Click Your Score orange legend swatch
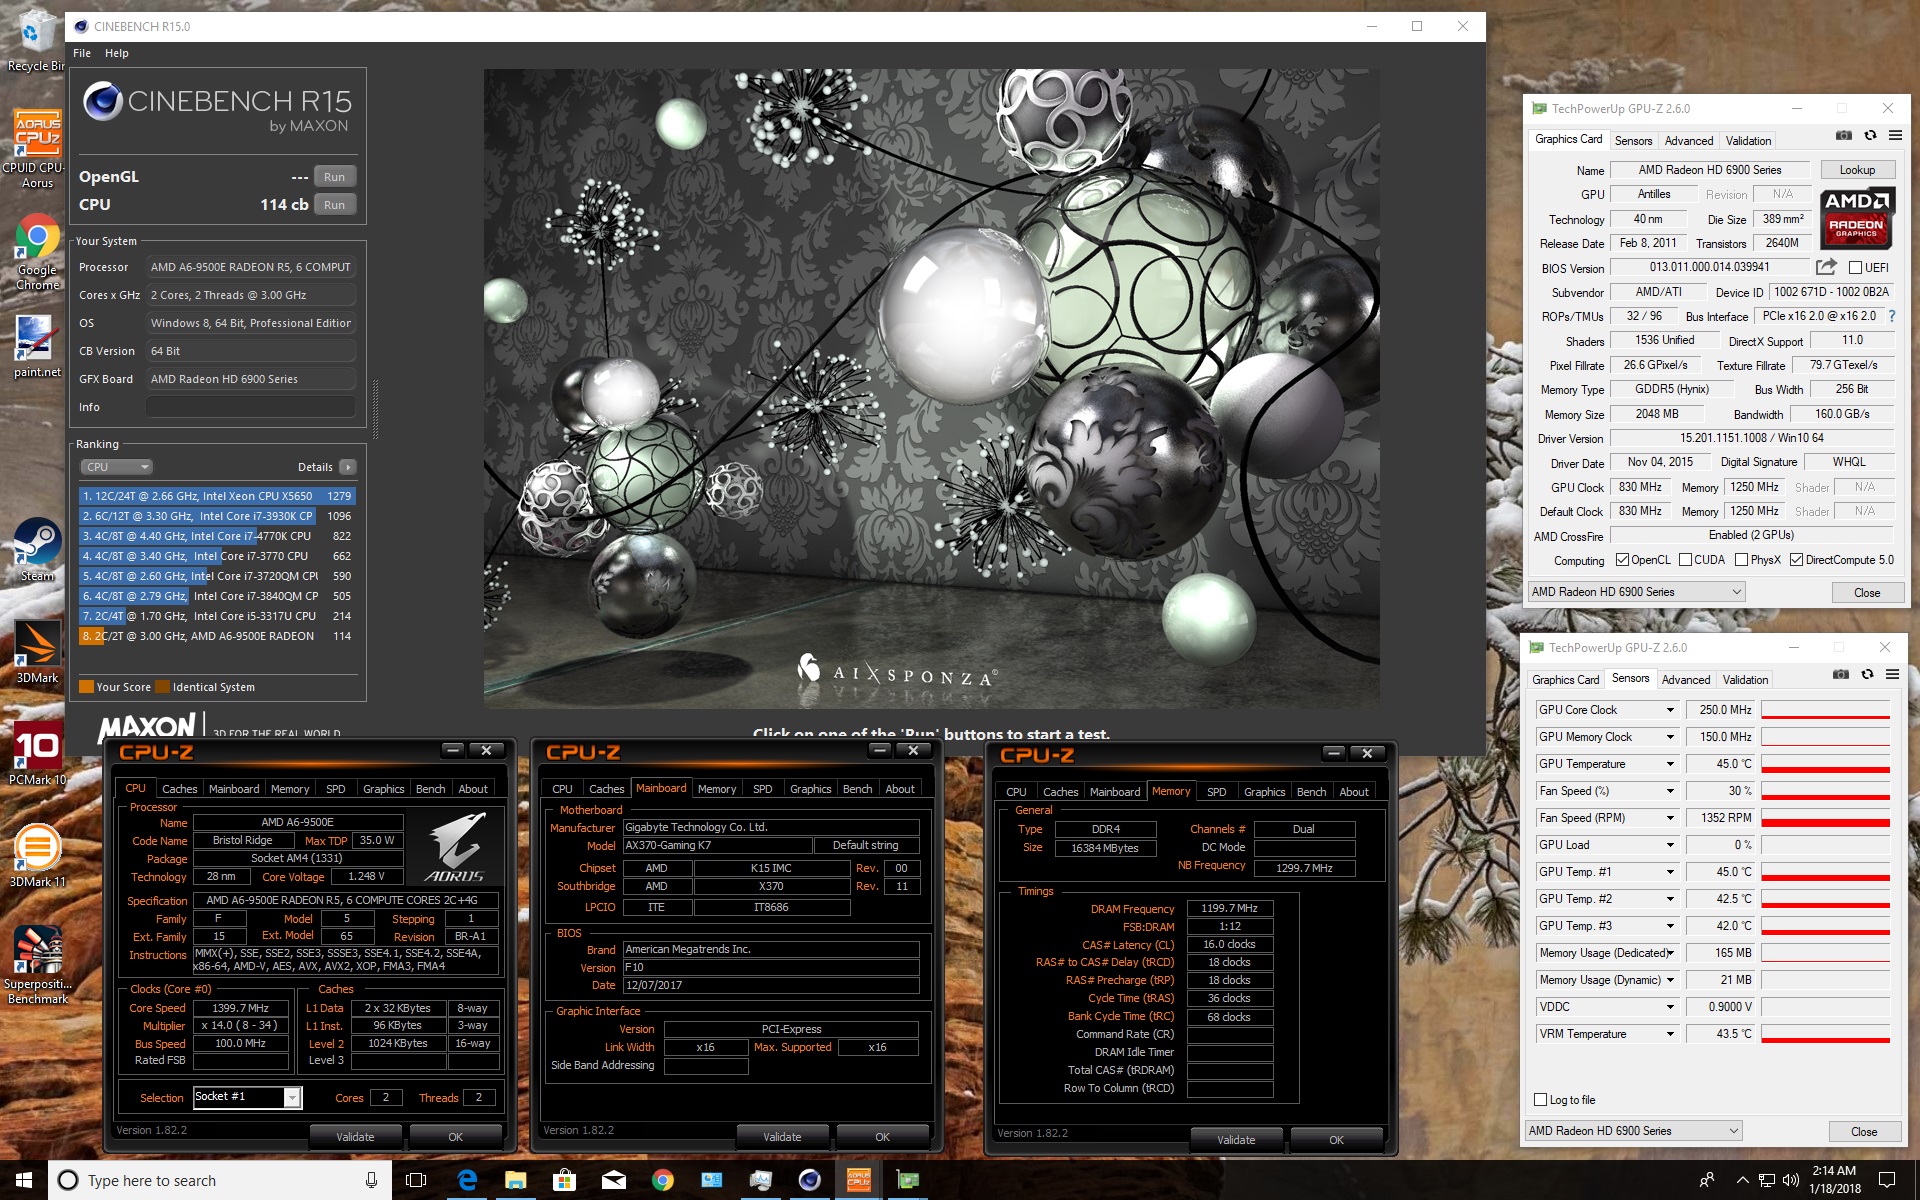 [x=86, y=687]
